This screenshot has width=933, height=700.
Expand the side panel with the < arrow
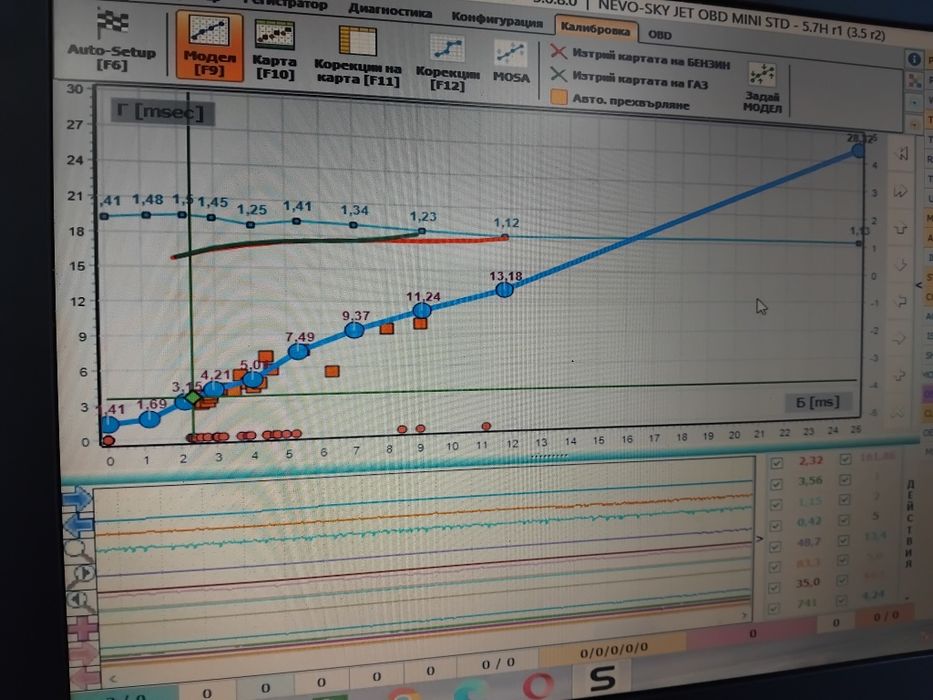(x=919, y=285)
